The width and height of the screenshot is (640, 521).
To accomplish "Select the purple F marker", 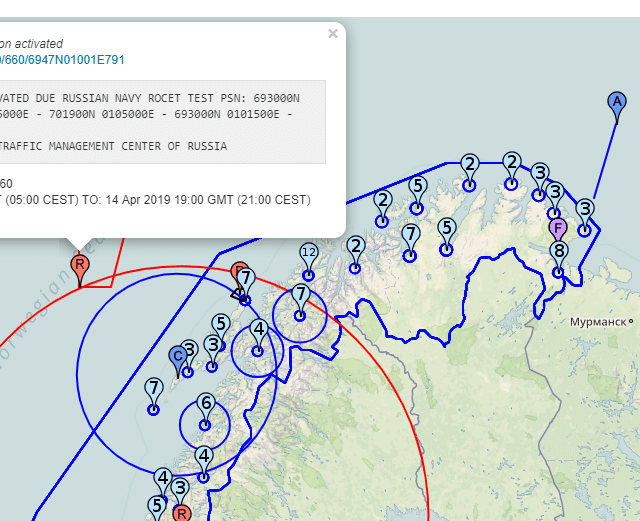I will coord(558,229).
